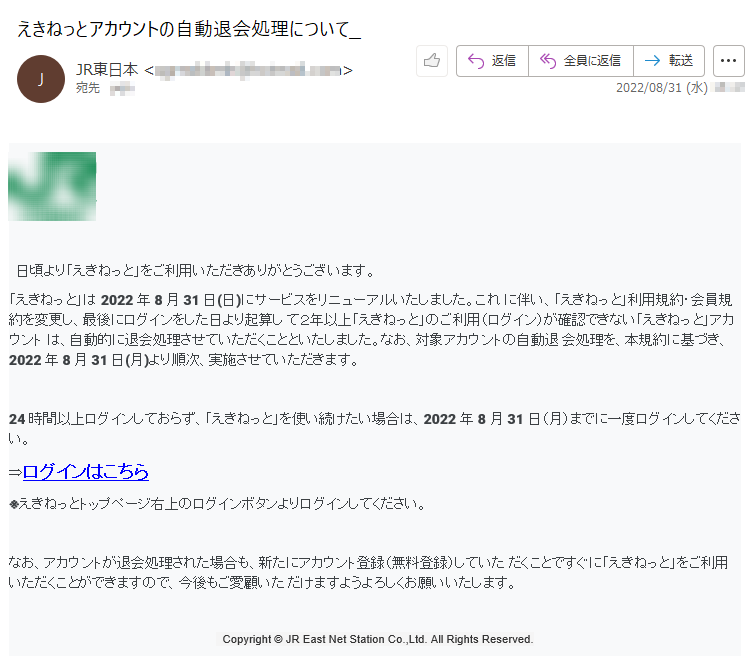
Task: Open the more actions ellipsis menu
Action: [x=729, y=61]
